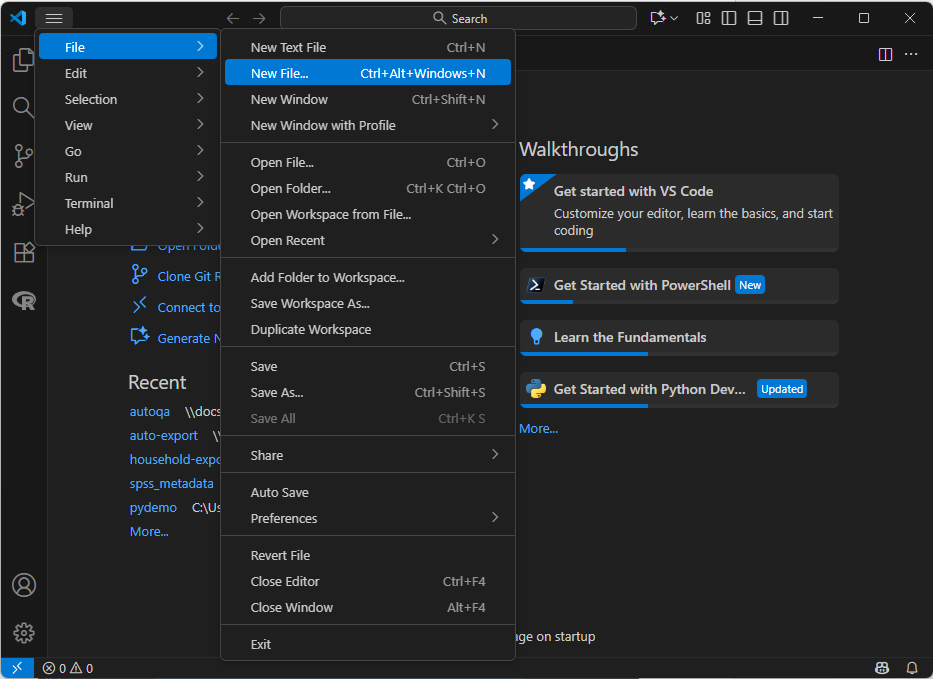
Task: Toggle the primary side bar layout icon
Action: pos(729,18)
